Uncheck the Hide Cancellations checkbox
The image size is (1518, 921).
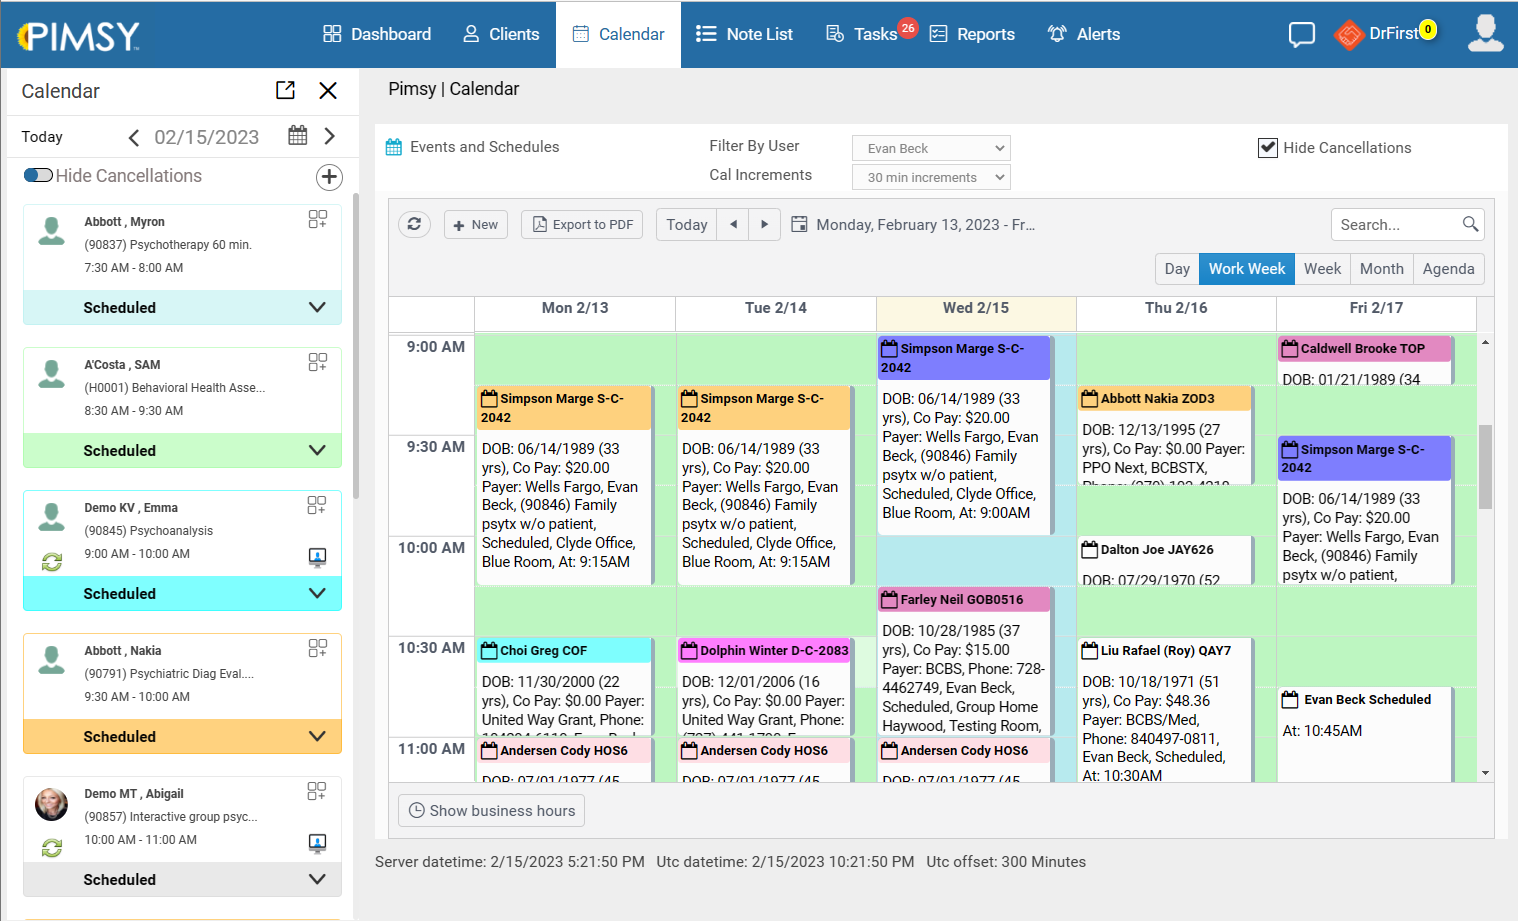coord(1267,147)
